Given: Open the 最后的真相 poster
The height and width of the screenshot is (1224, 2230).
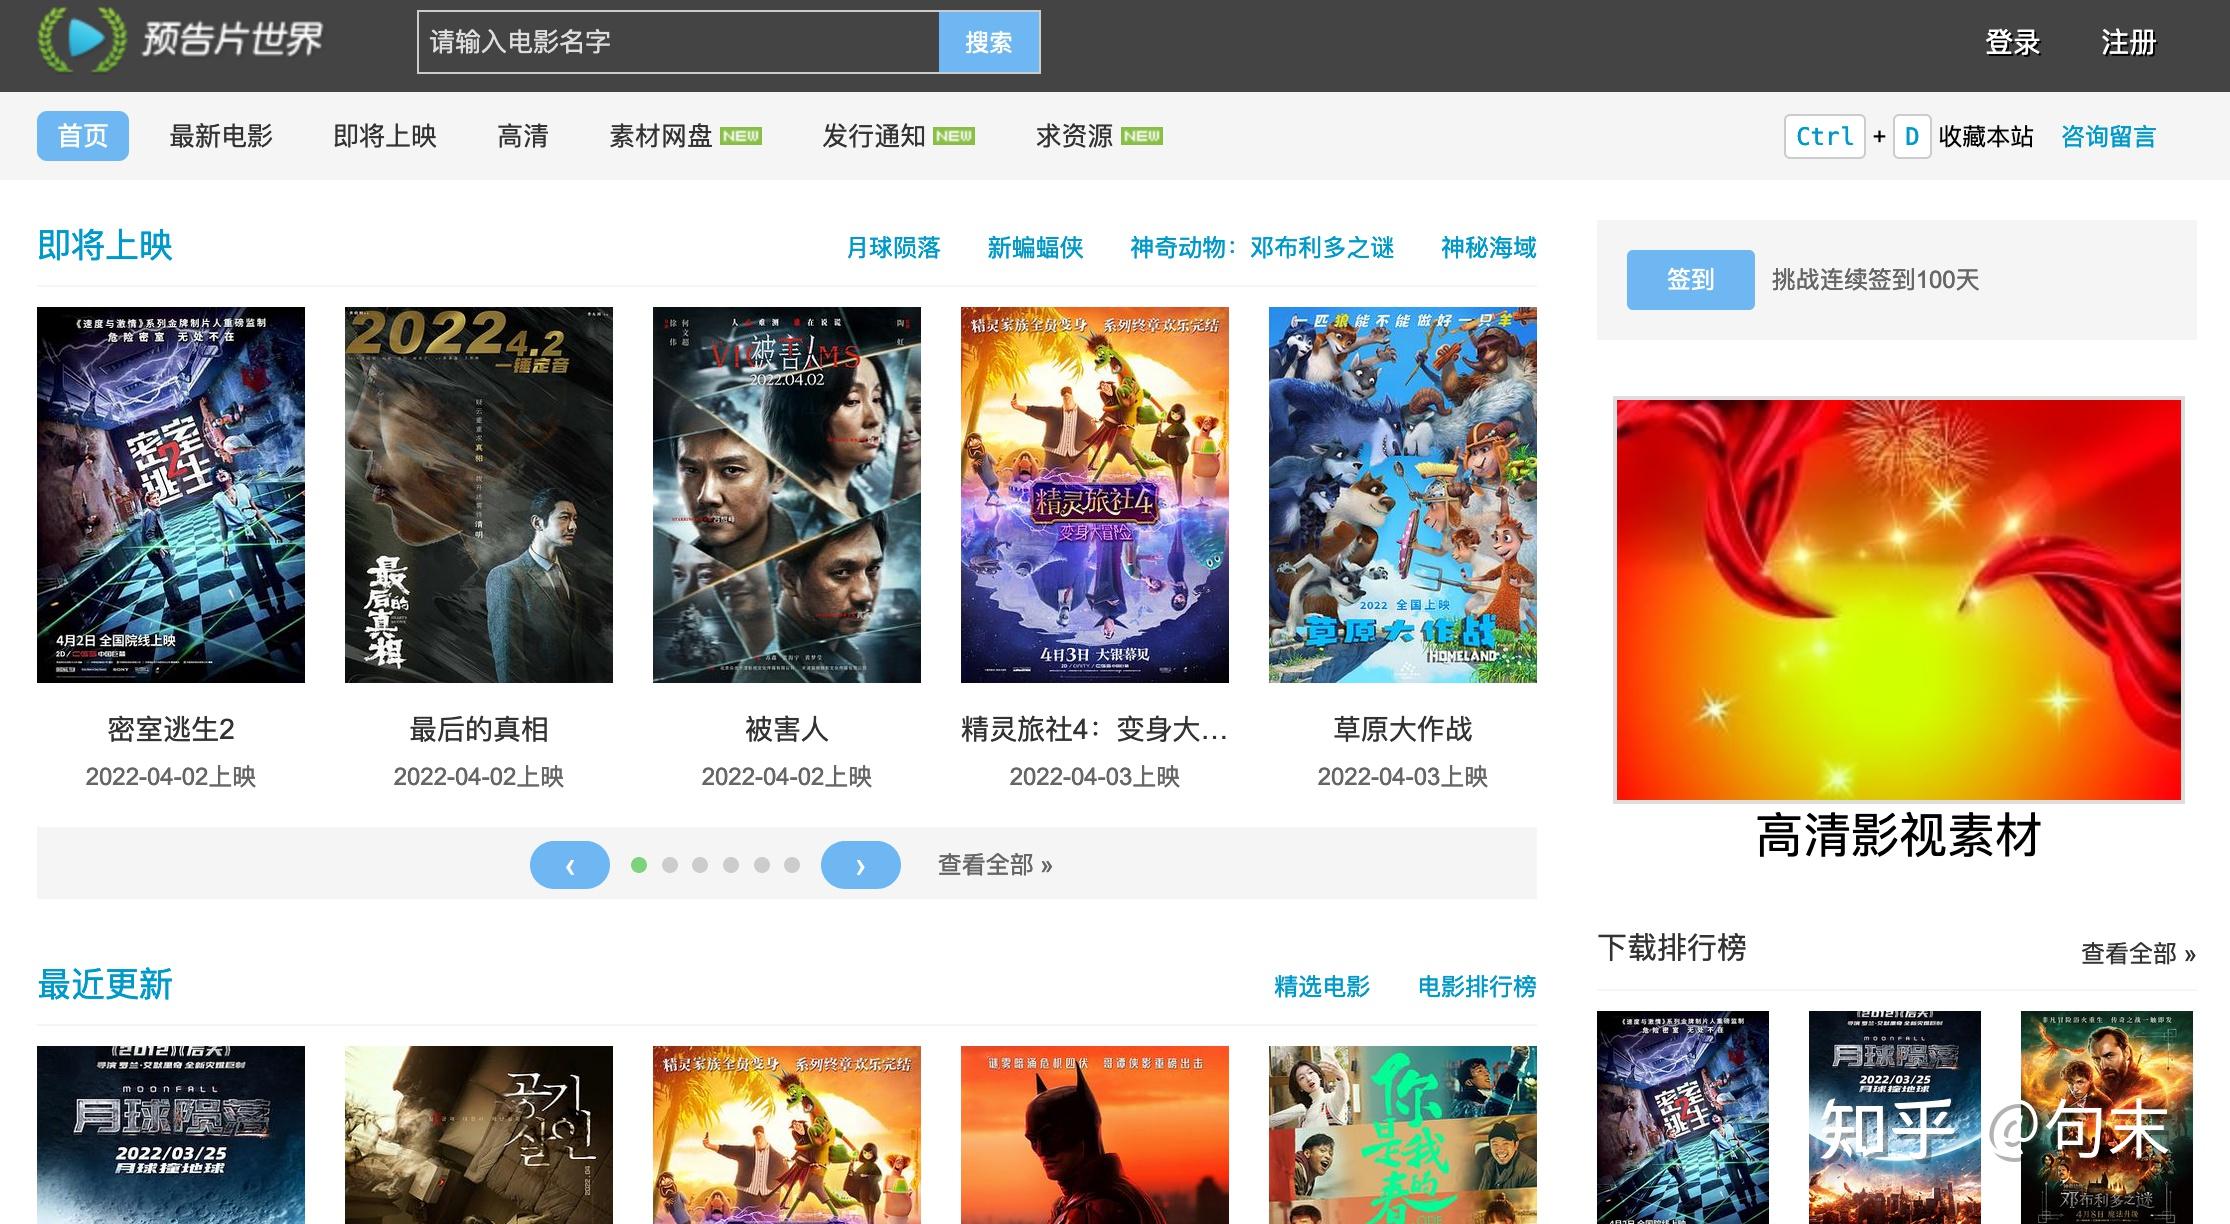Looking at the screenshot, I should (x=479, y=495).
